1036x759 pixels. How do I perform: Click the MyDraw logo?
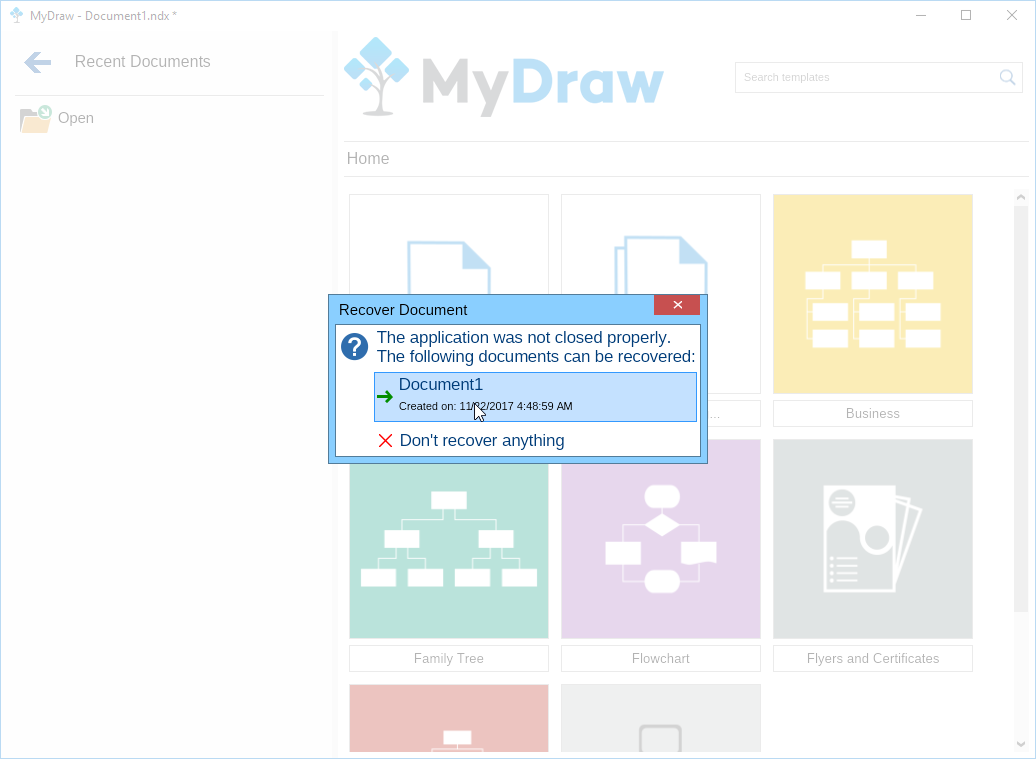tap(504, 77)
